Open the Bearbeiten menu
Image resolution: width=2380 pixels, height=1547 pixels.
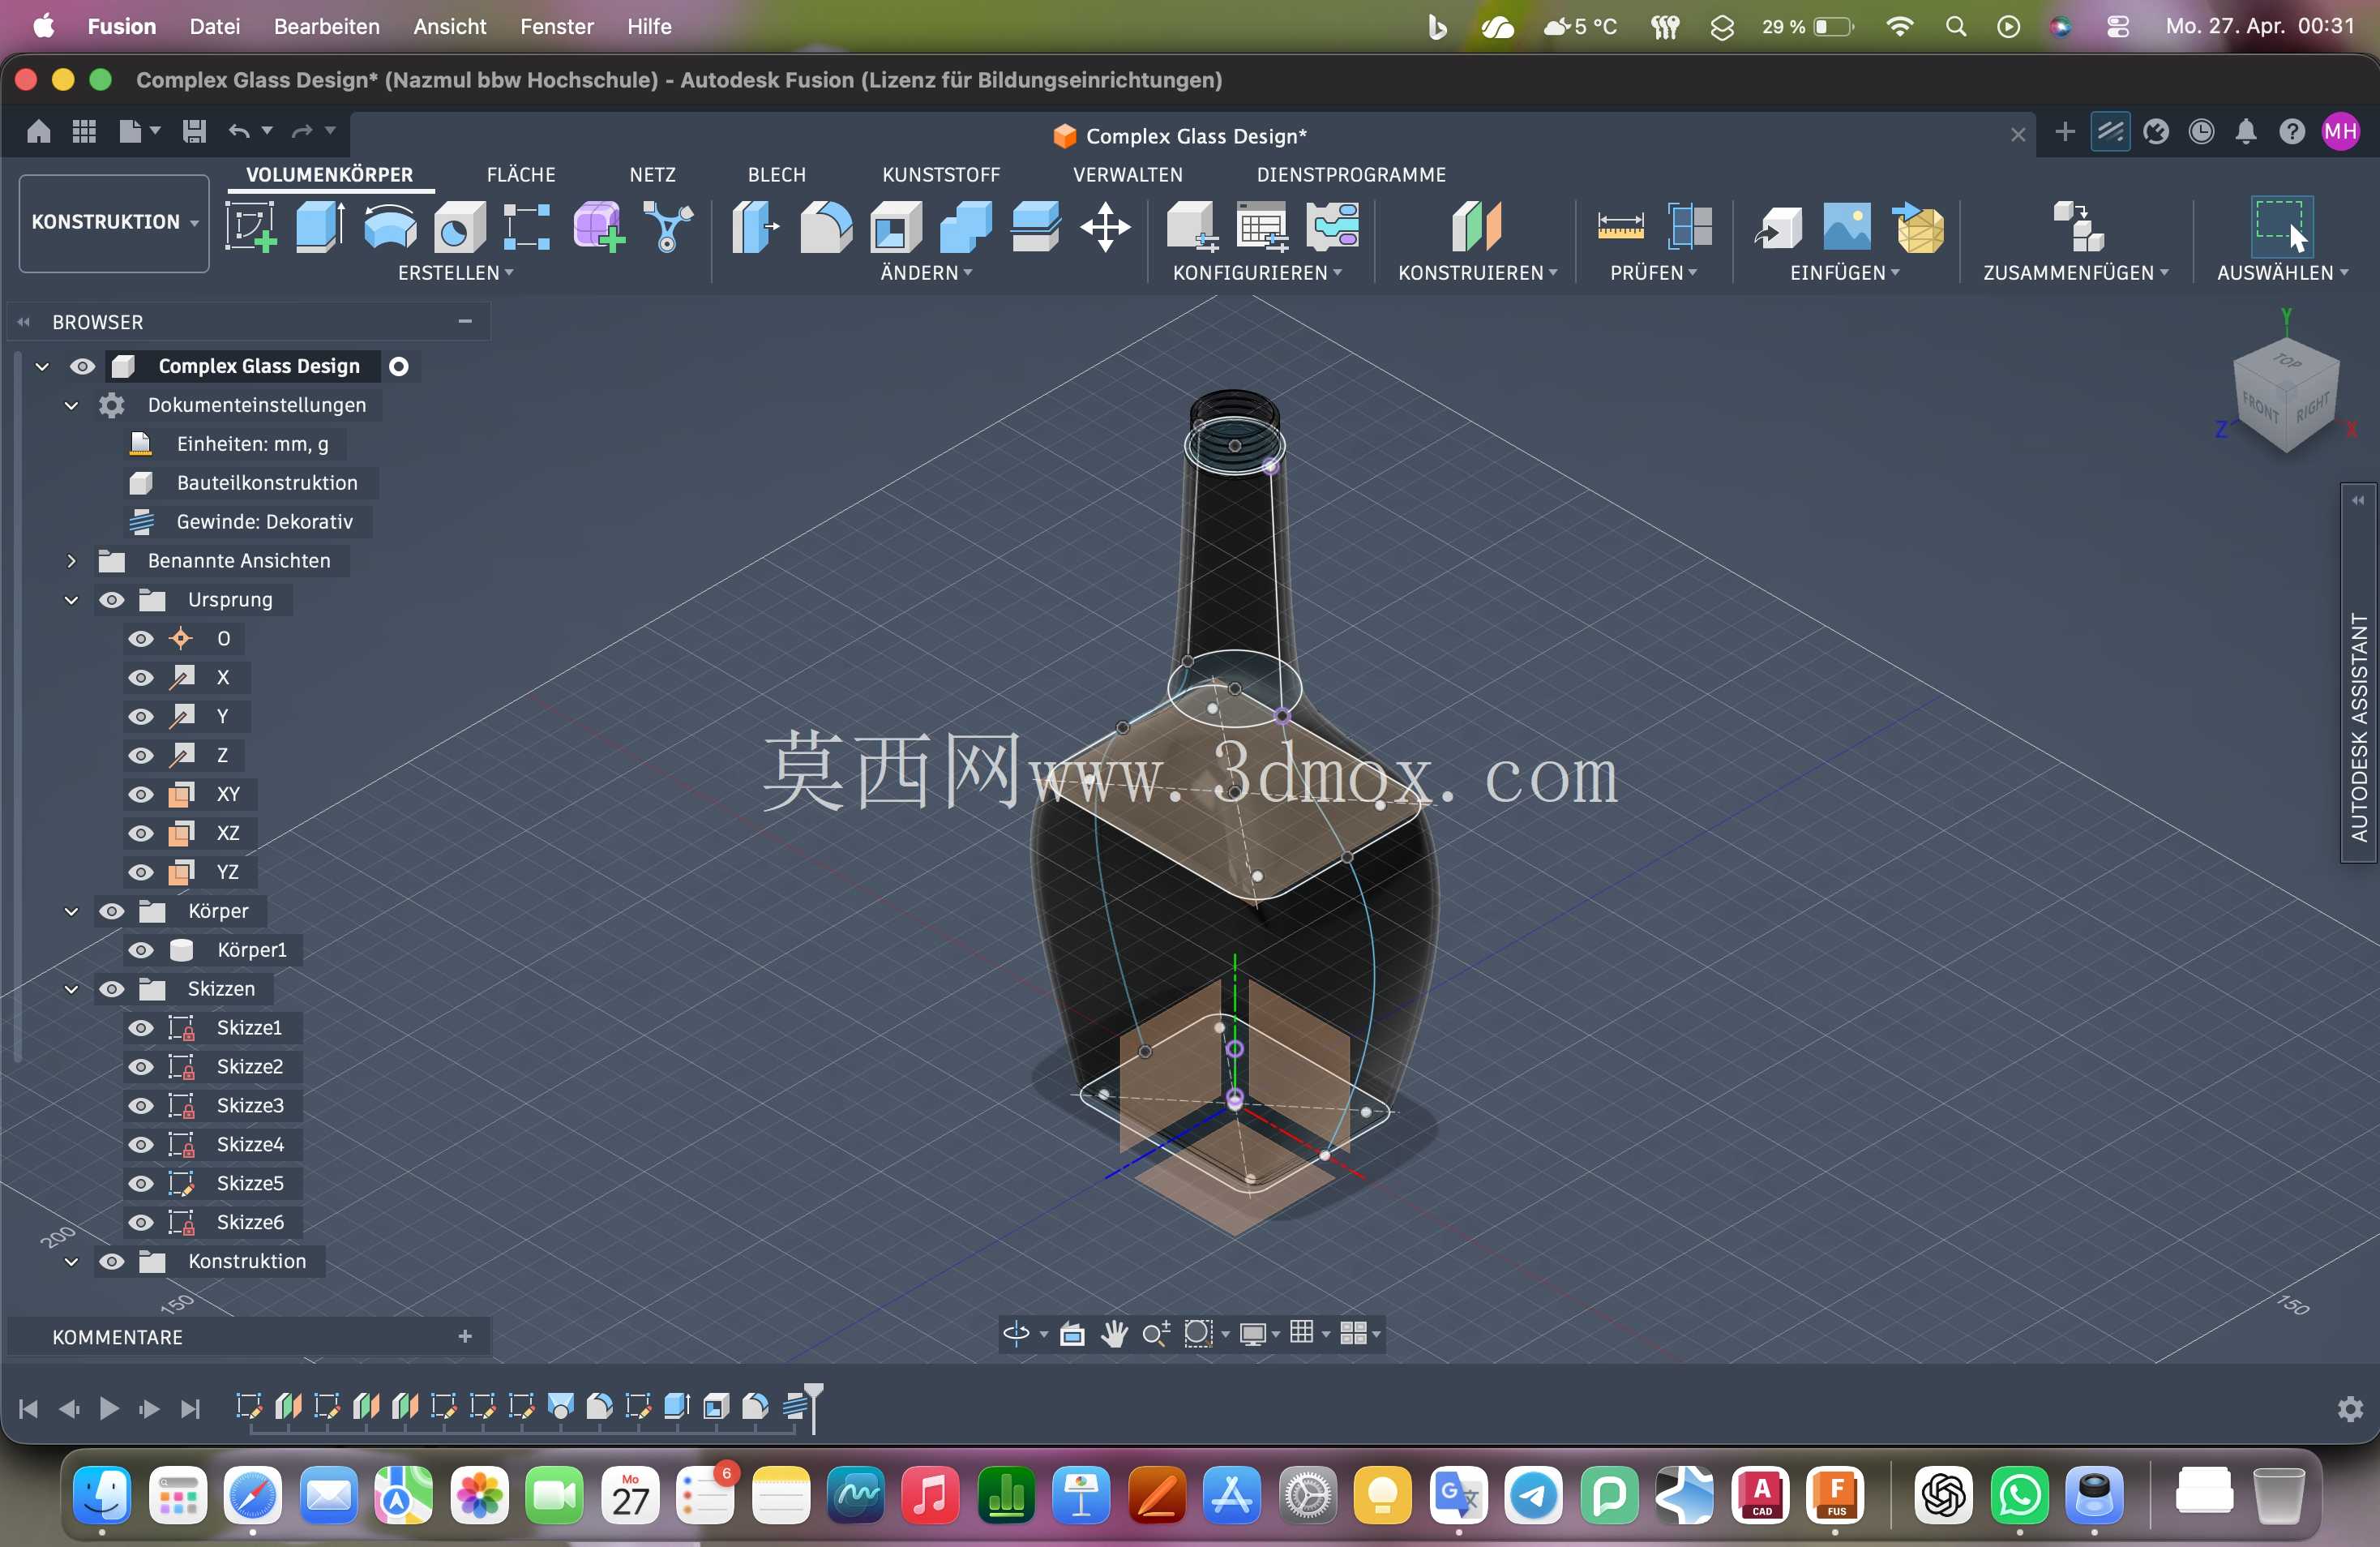(x=327, y=27)
